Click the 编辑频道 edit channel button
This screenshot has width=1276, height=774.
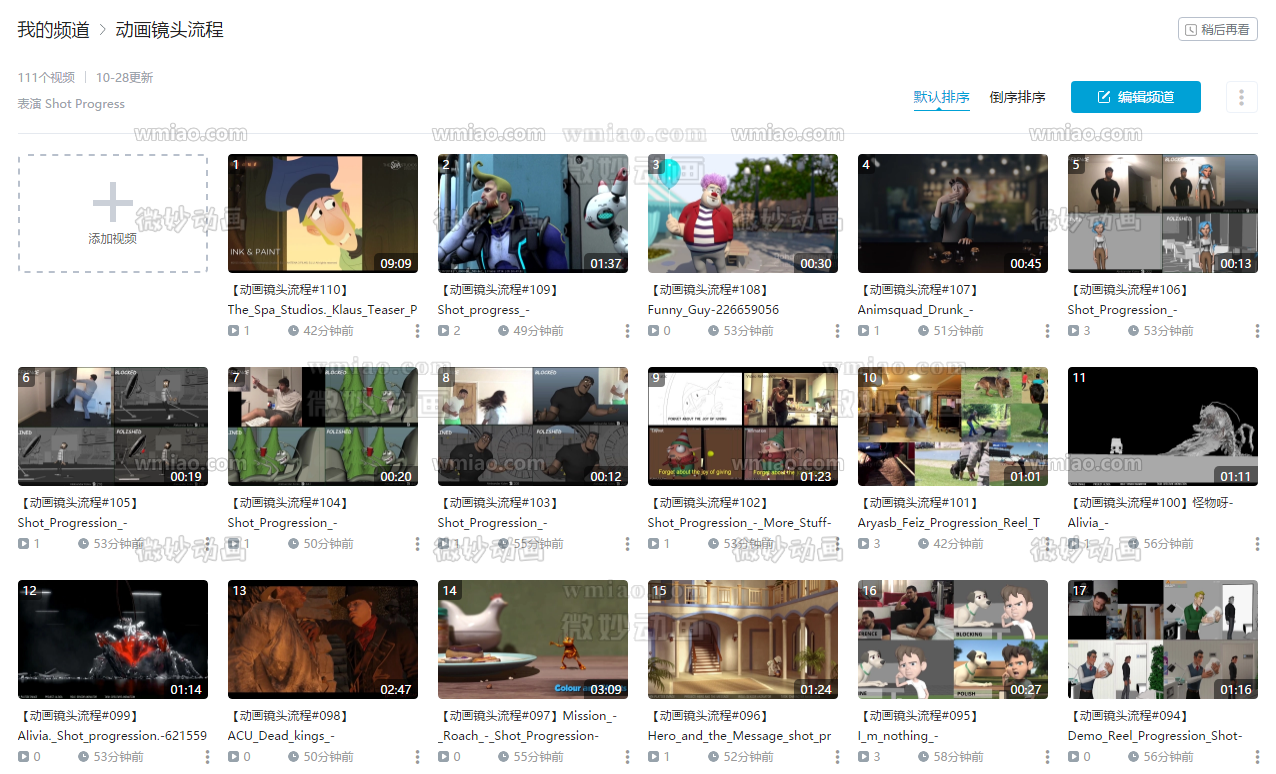(1135, 97)
